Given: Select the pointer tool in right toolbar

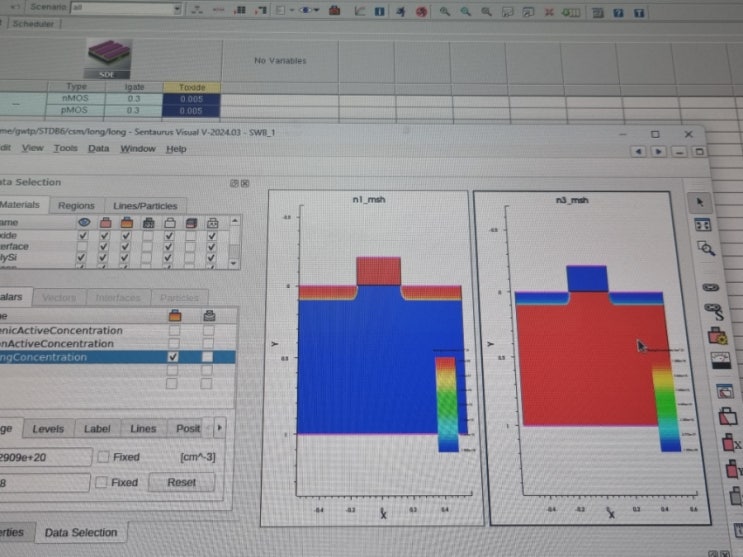Looking at the screenshot, I should 699,202.
